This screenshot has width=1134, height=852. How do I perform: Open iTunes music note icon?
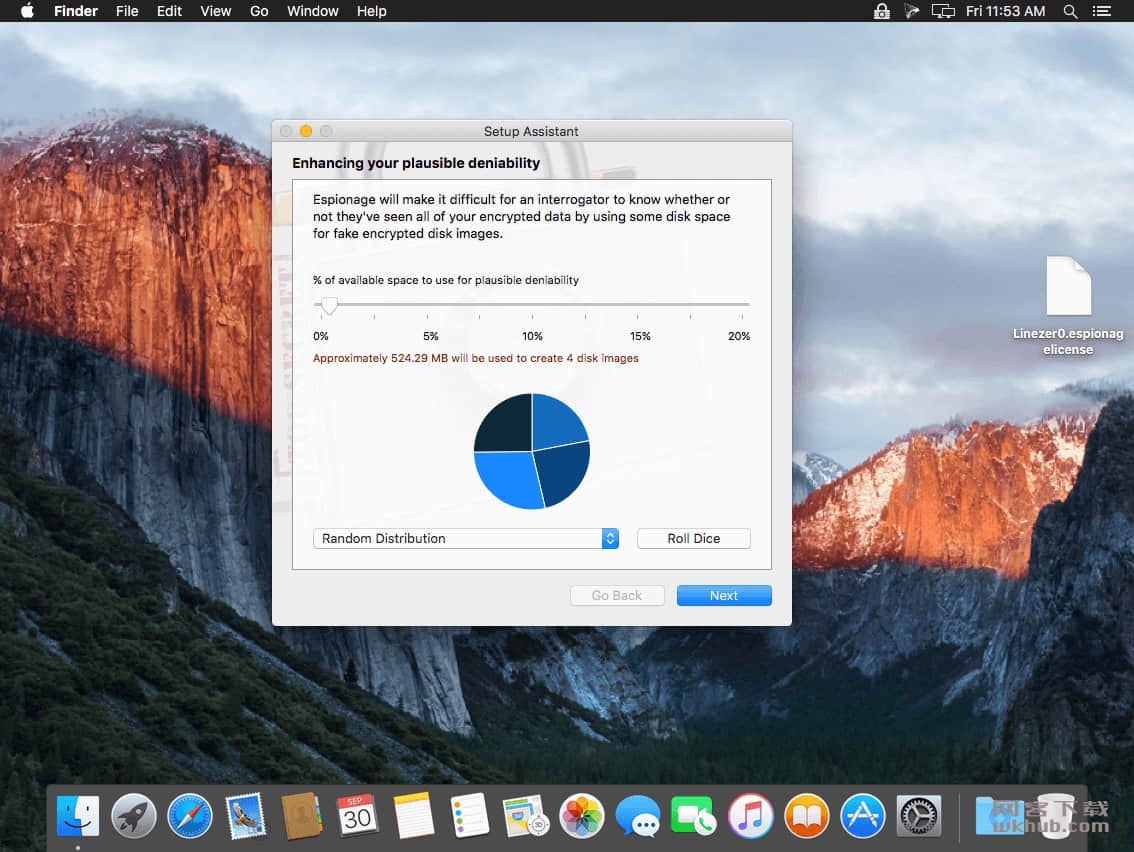coord(750,816)
